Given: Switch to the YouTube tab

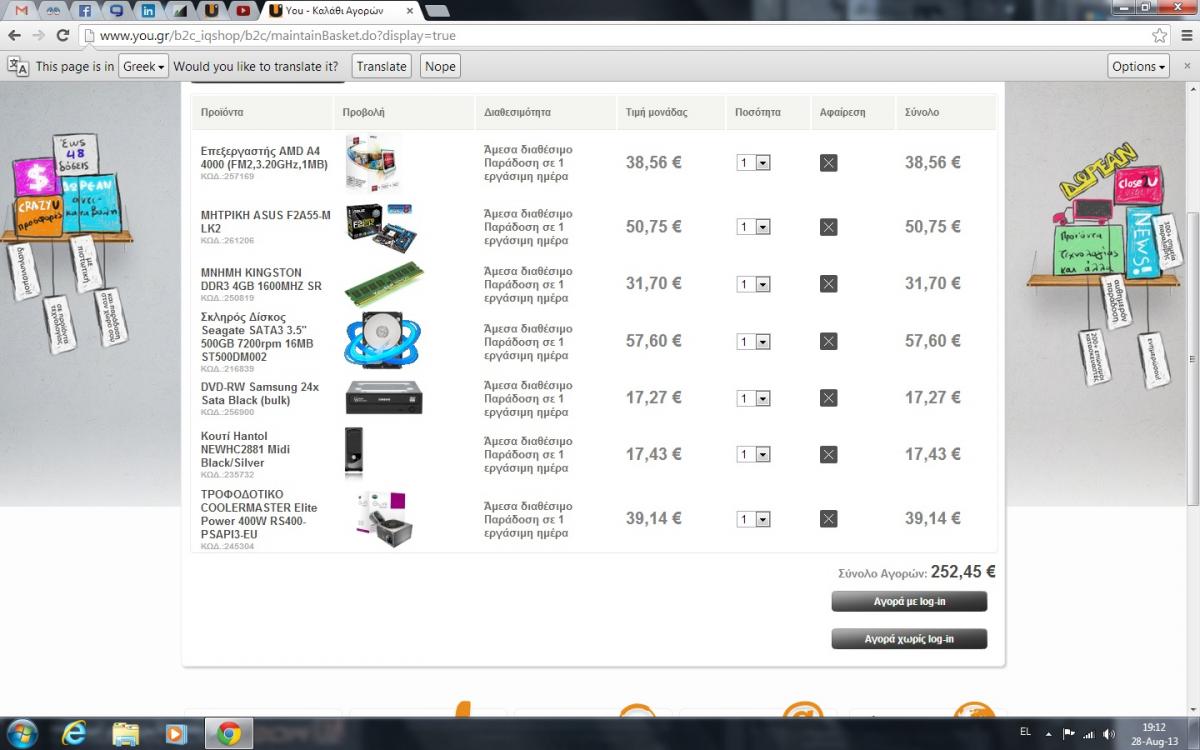Looking at the screenshot, I should click(x=243, y=11).
